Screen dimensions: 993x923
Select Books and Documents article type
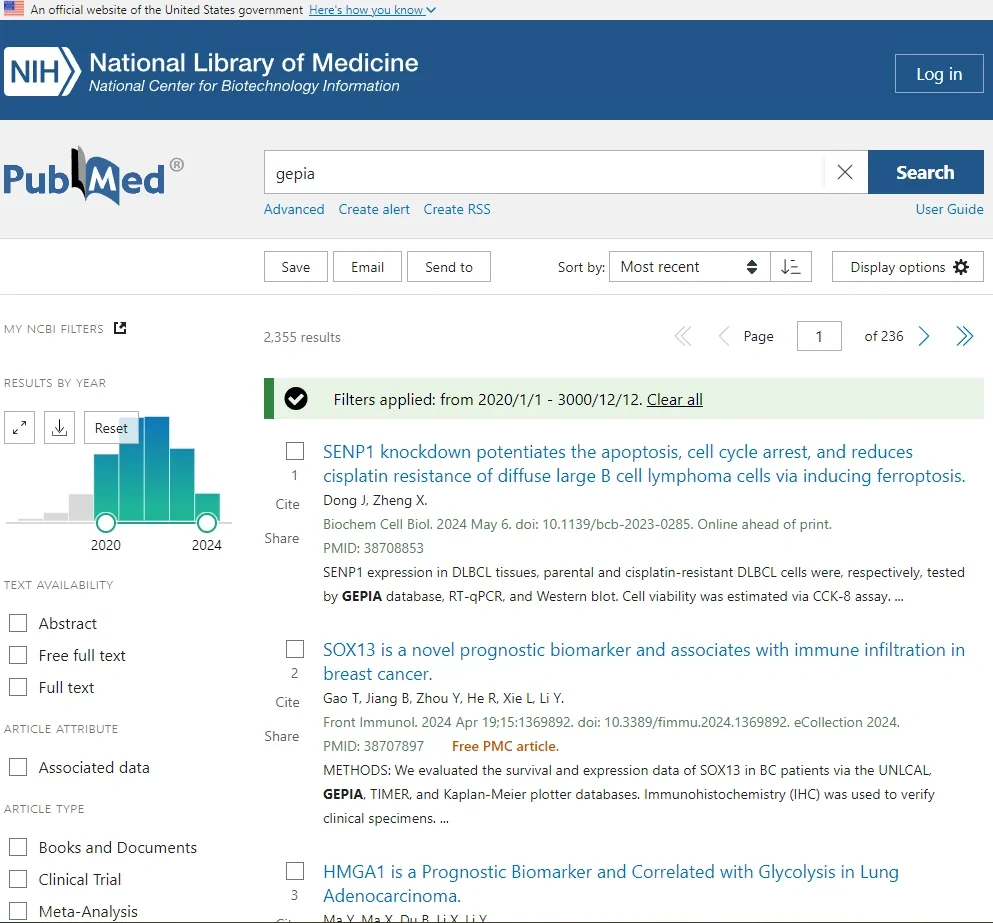click(18, 847)
